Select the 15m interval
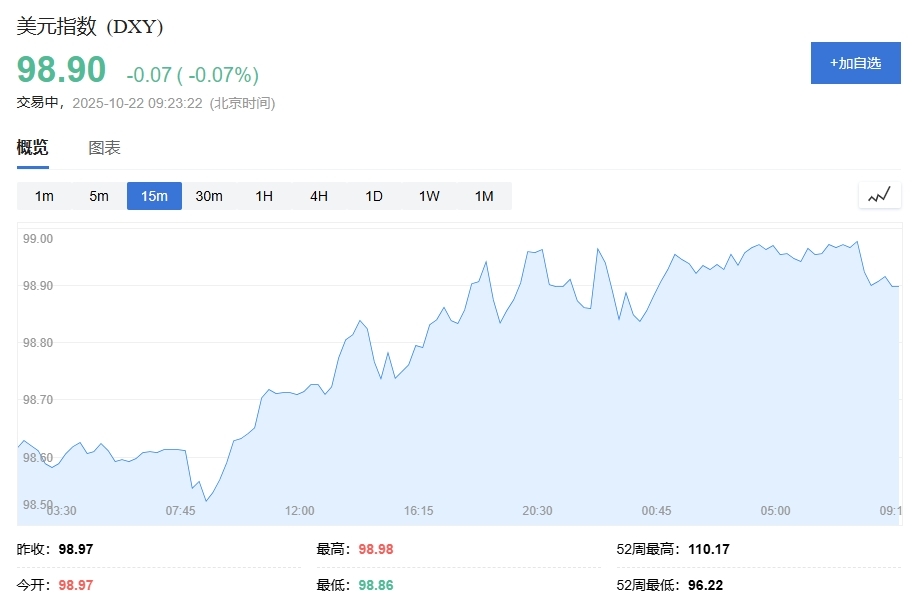Viewport: 918px width, 595px height. (153, 196)
